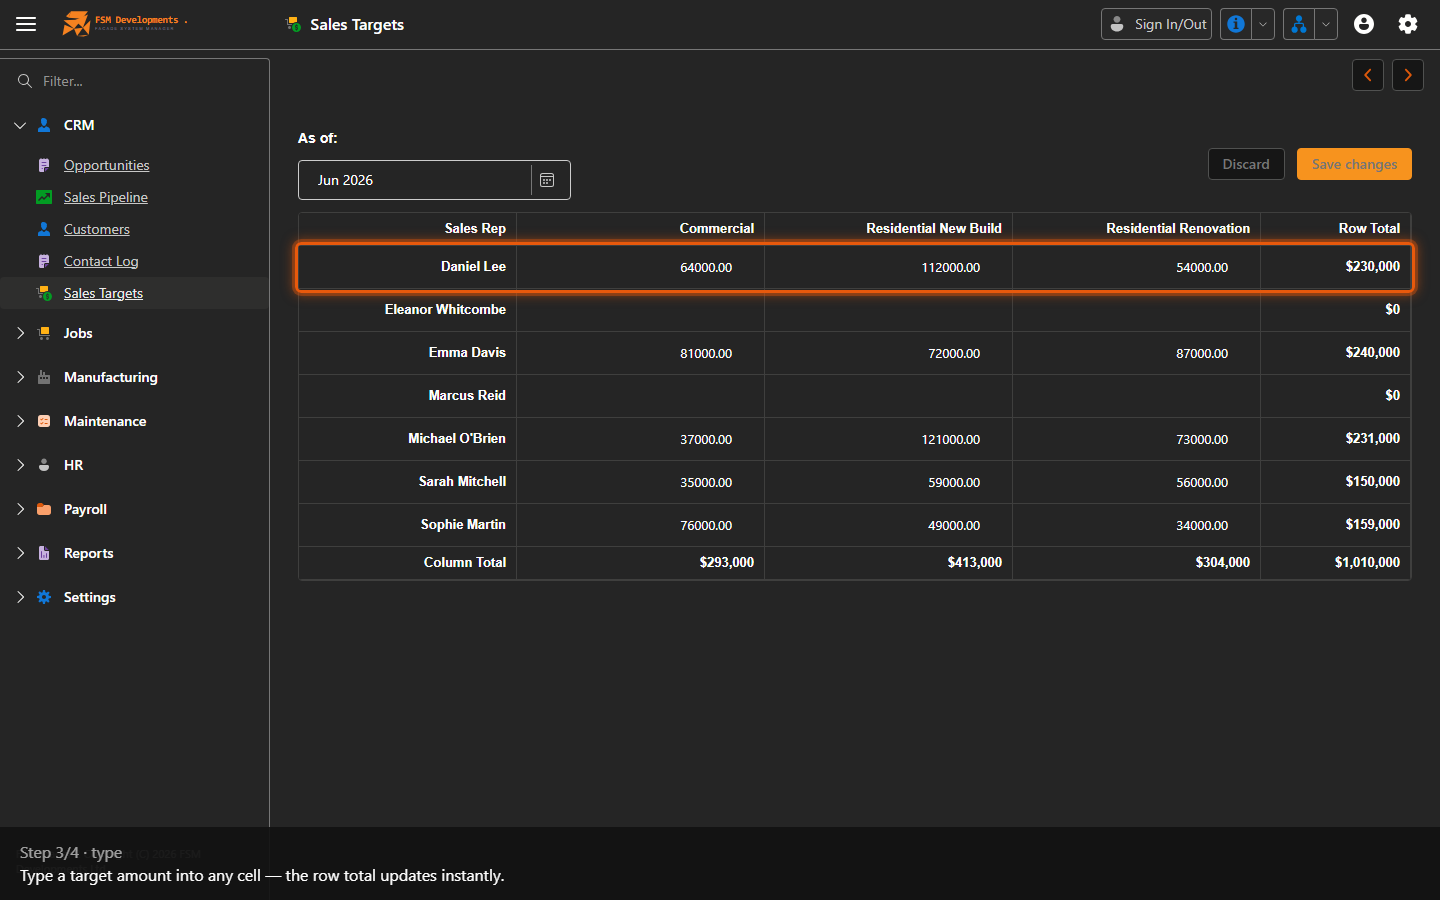Open the settings gear icon in header

(x=1408, y=24)
